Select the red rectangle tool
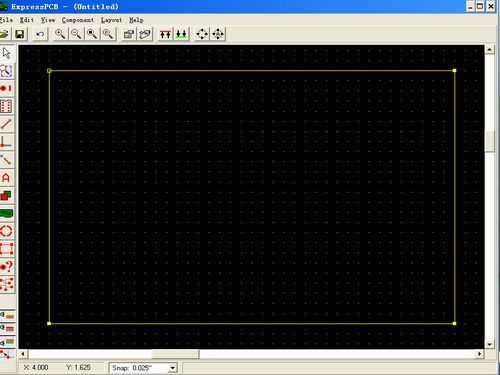 point(6,249)
